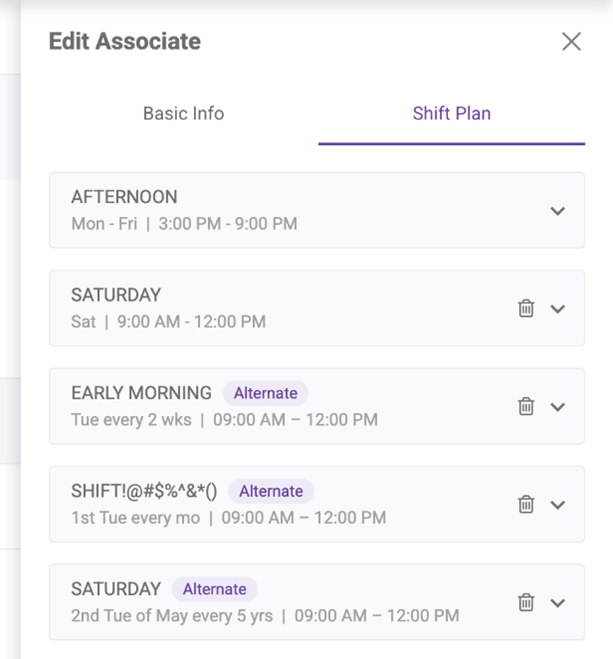Close the Edit Associate panel
This screenshot has width=613, height=659.
(x=571, y=41)
